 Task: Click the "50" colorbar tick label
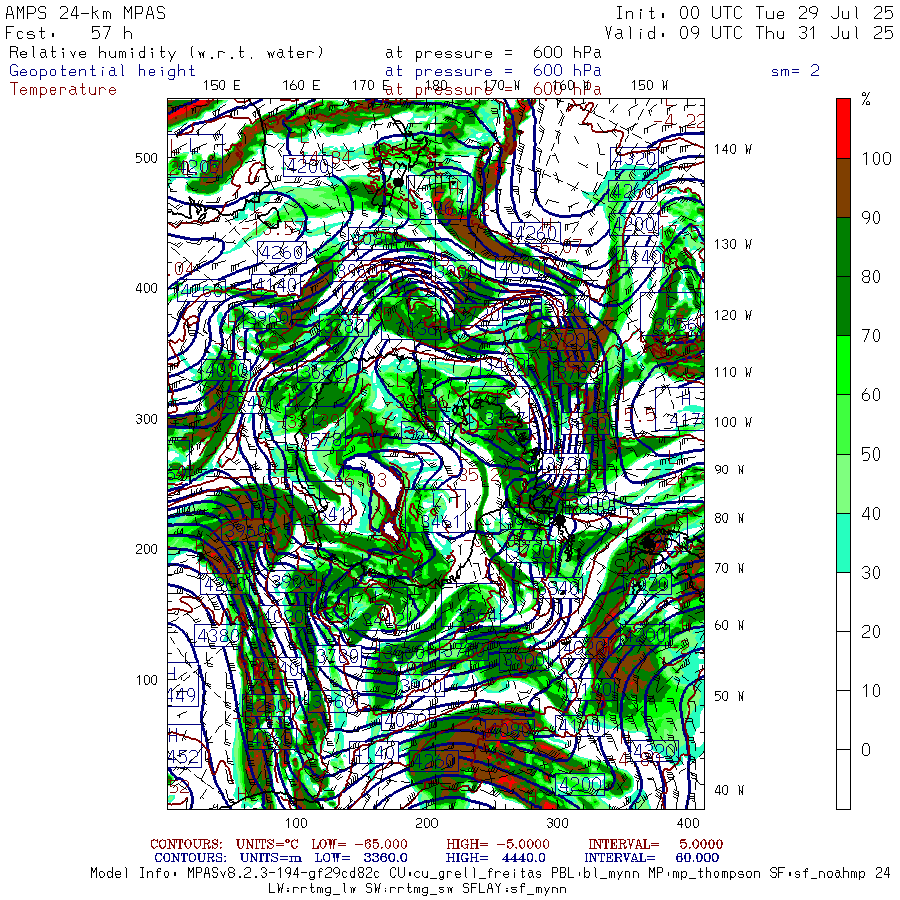pos(871,454)
